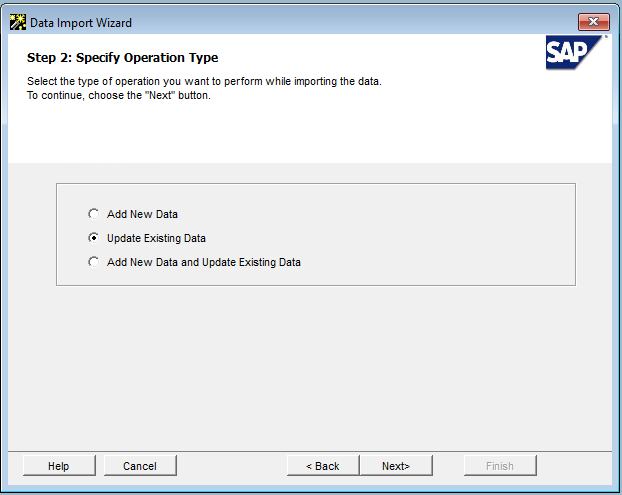The width and height of the screenshot is (622, 495).
Task: Click the 'Step 2: Specify Operation Type' heading
Action: click(x=123, y=58)
